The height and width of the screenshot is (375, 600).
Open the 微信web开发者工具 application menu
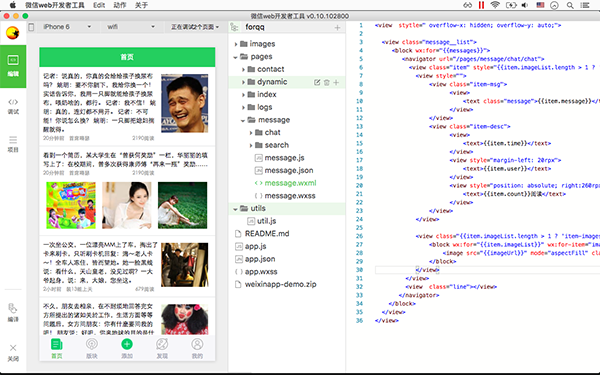55,5
